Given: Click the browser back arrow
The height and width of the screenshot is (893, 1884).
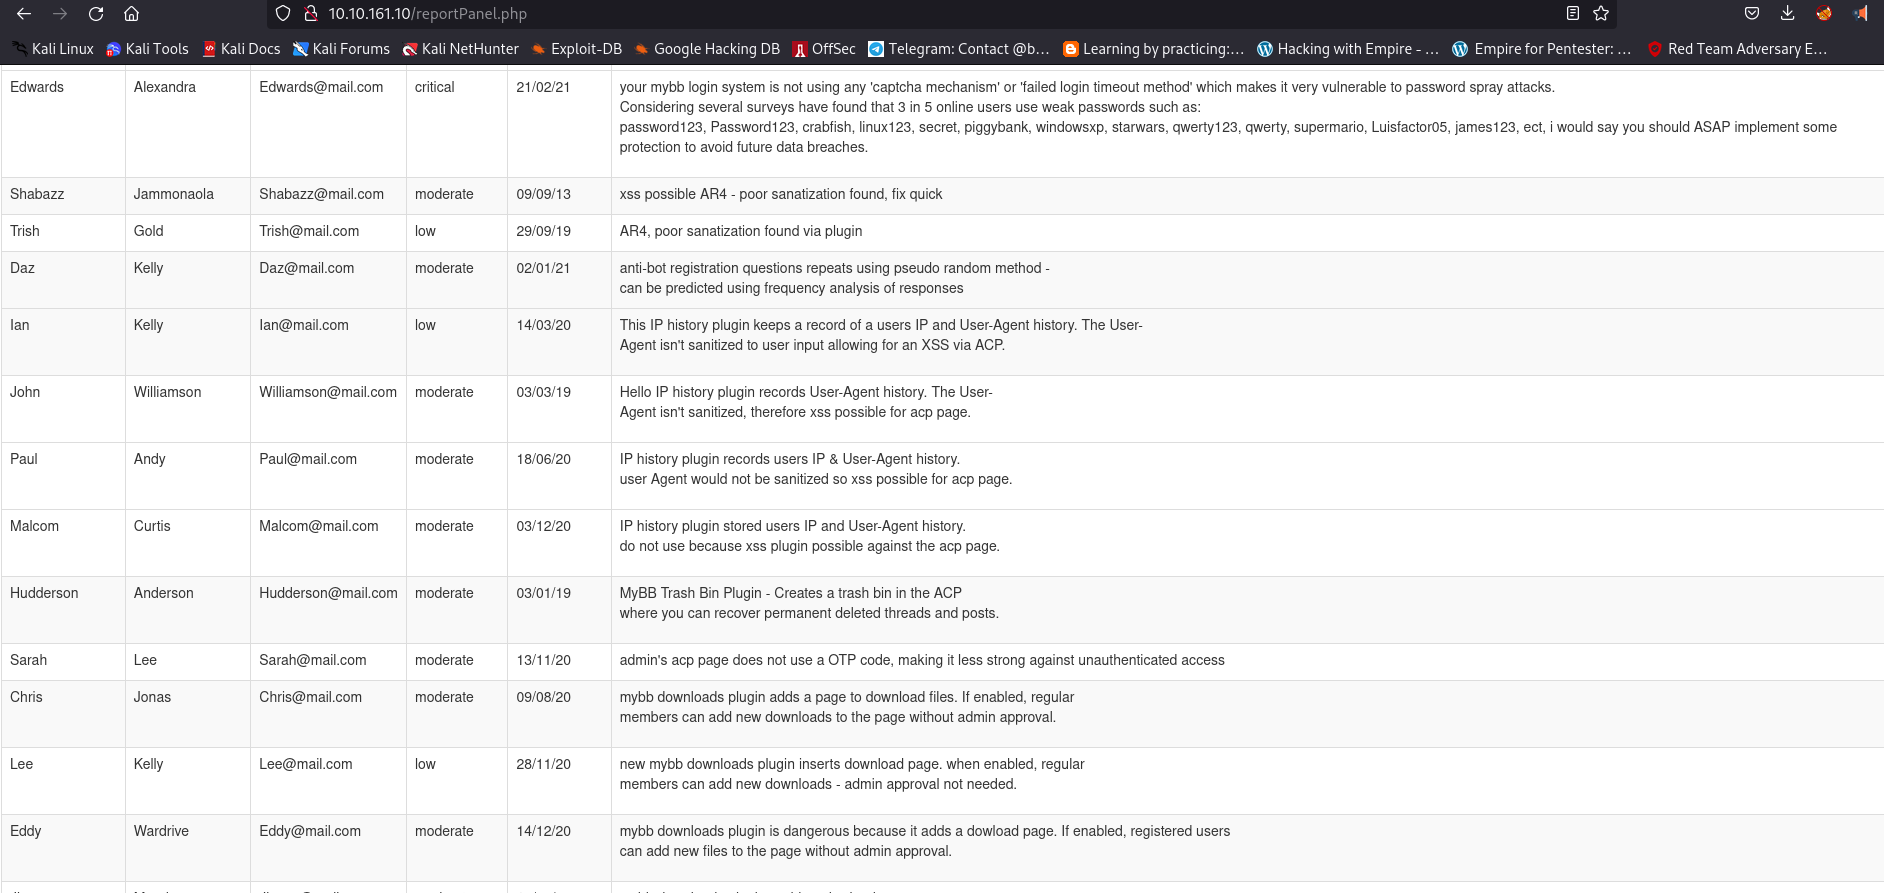Looking at the screenshot, I should [24, 14].
